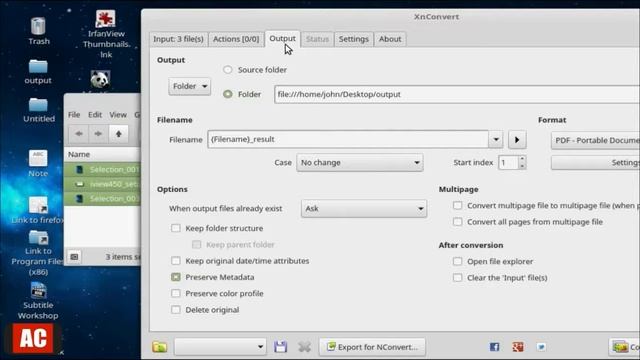Open Edit menu in file manager

point(95,115)
